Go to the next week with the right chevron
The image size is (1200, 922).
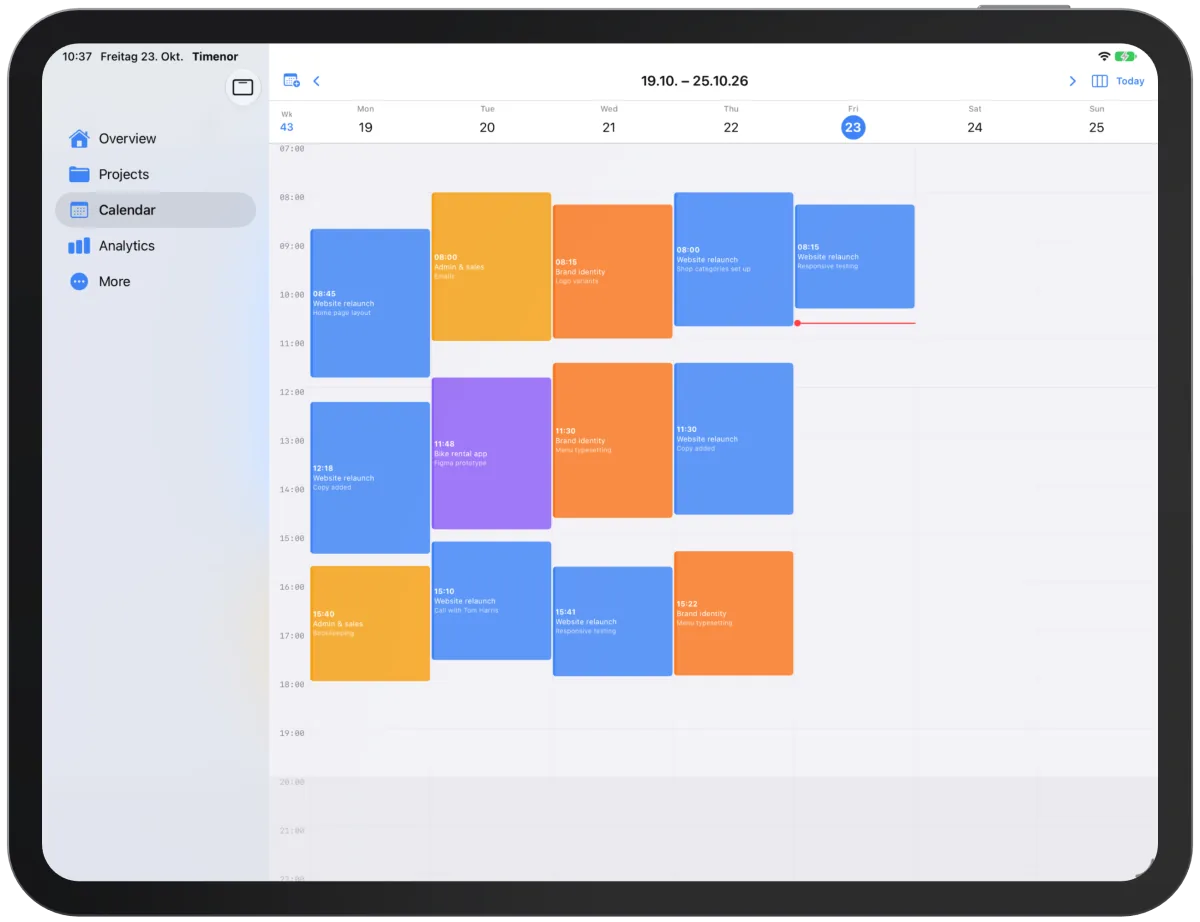pos(1073,81)
